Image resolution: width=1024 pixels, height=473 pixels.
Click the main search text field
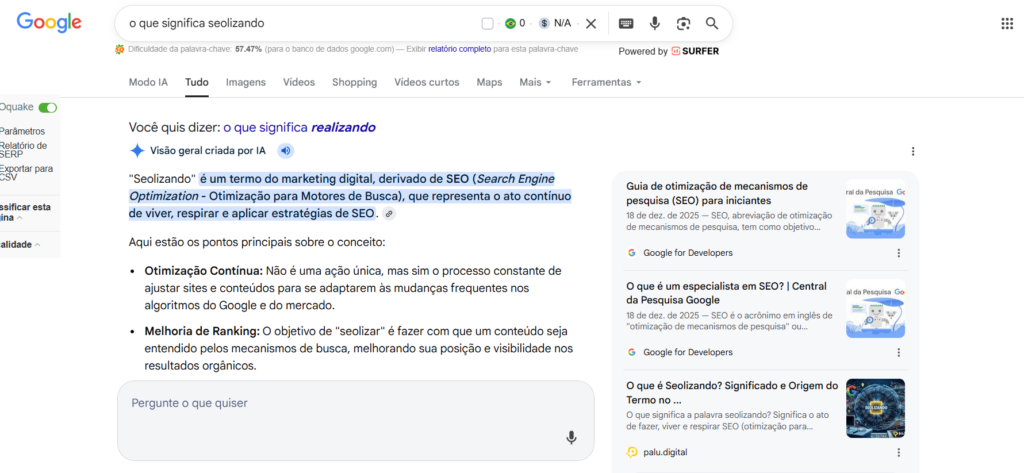pos(300,24)
